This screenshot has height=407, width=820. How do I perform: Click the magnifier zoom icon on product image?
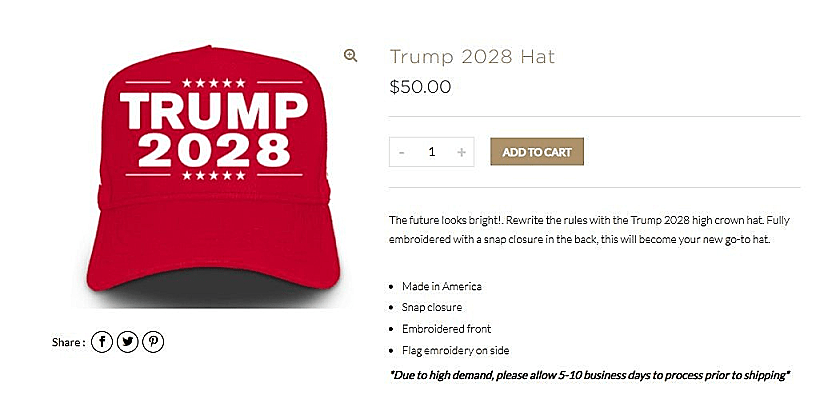[350, 55]
